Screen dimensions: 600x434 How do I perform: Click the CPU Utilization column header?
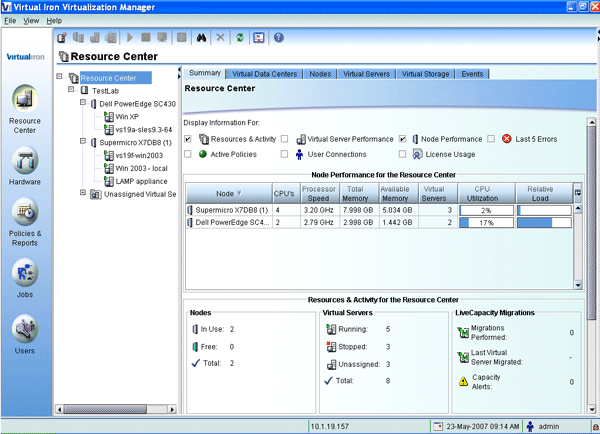point(486,193)
